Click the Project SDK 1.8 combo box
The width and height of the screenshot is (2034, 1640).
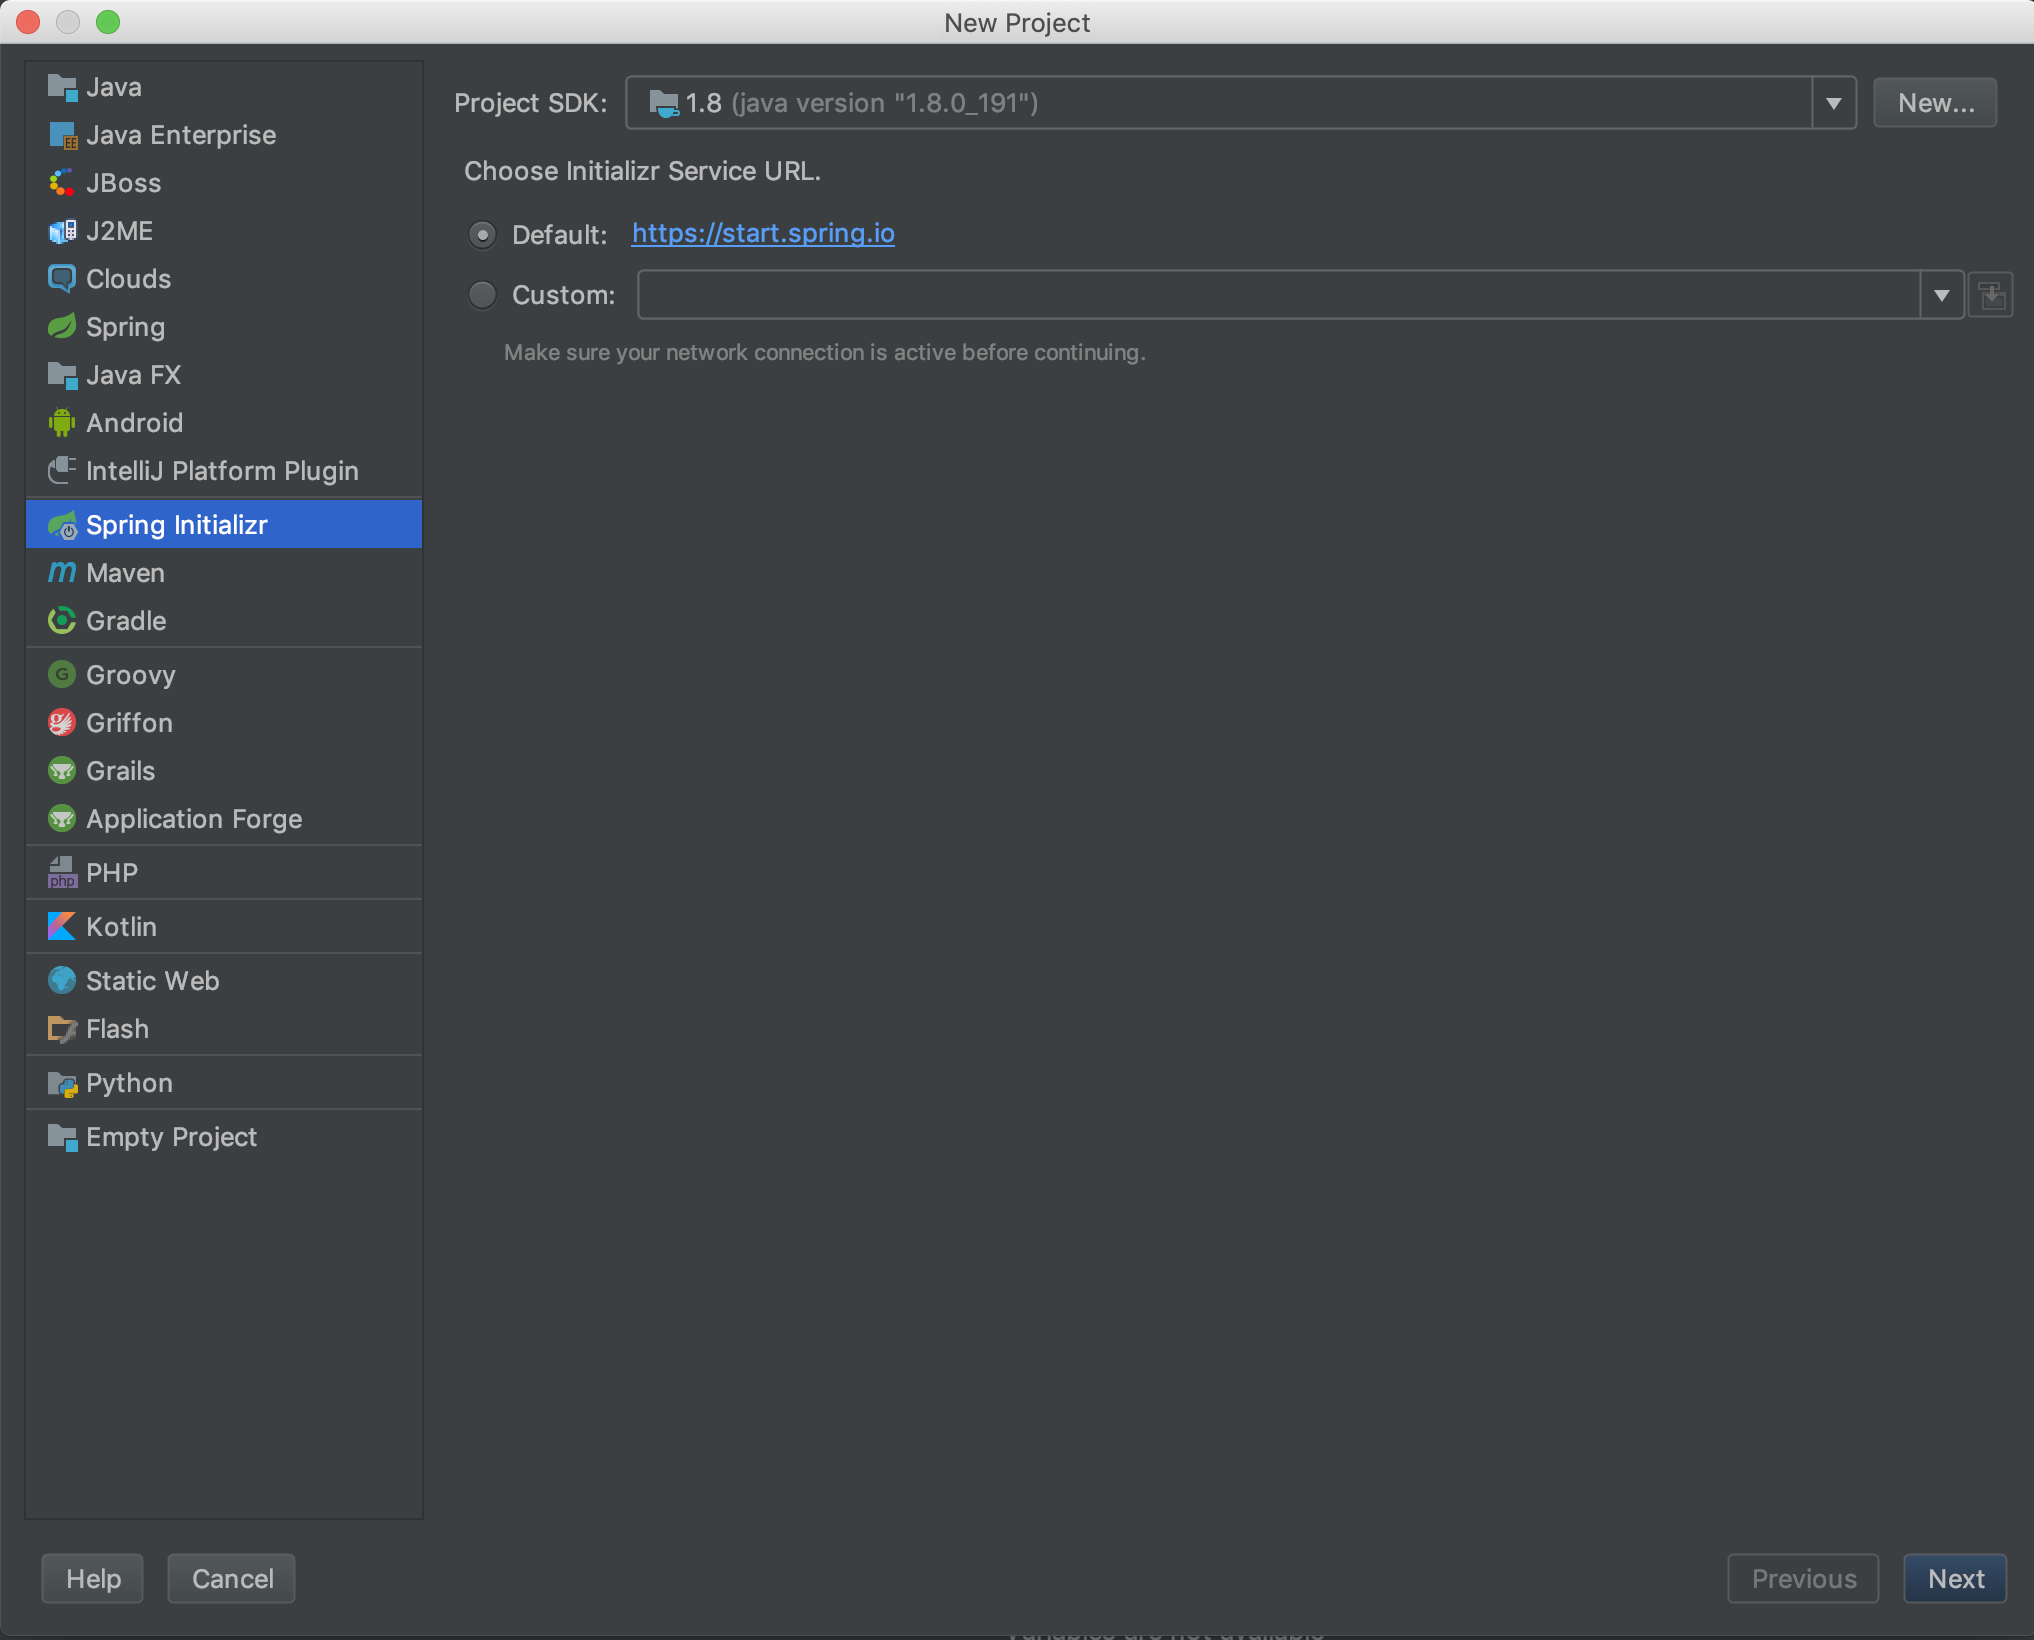click(1218, 103)
